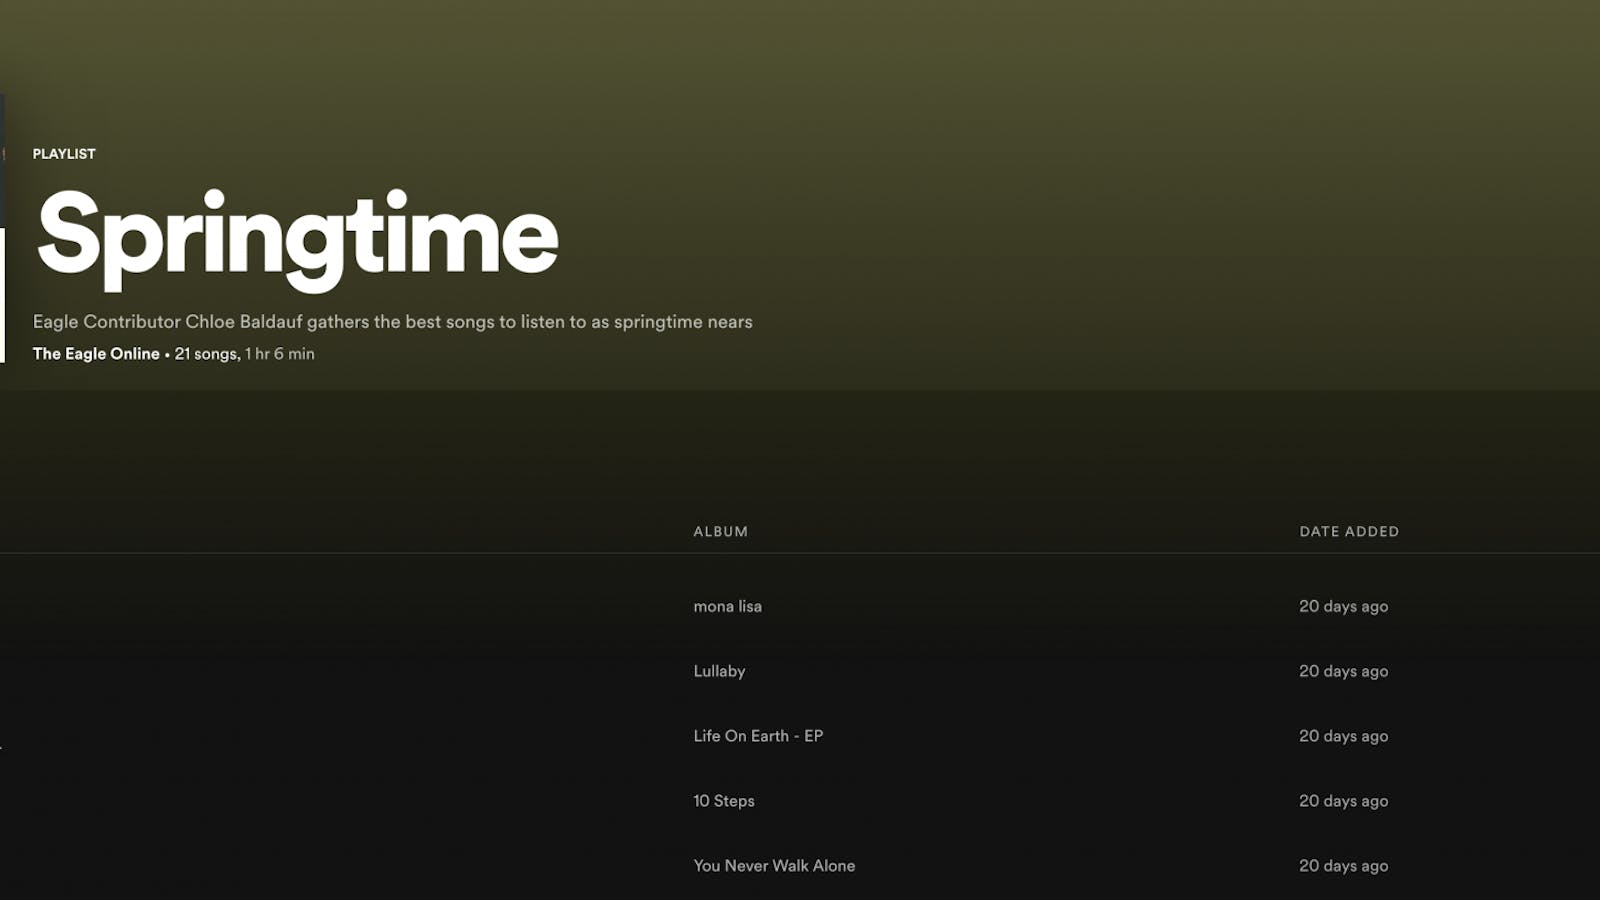Sort tracks by the DATE ADDED column
The width and height of the screenshot is (1600, 900).
click(x=1348, y=532)
